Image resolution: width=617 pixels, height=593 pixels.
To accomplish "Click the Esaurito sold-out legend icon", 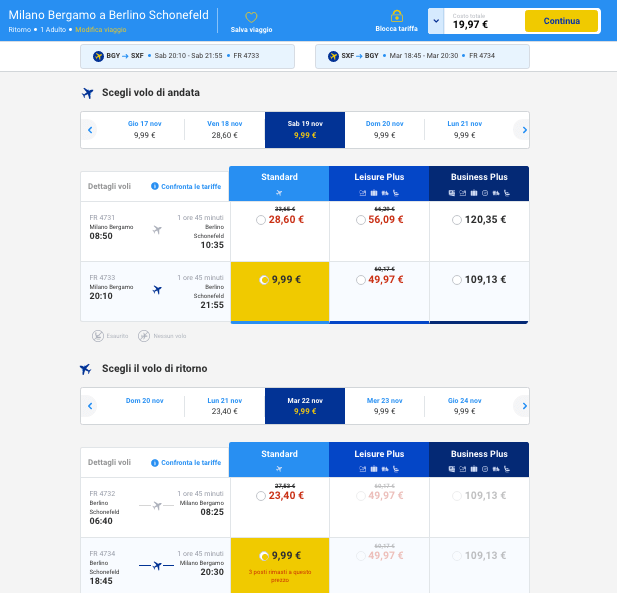I will pyautogui.click(x=97, y=336).
